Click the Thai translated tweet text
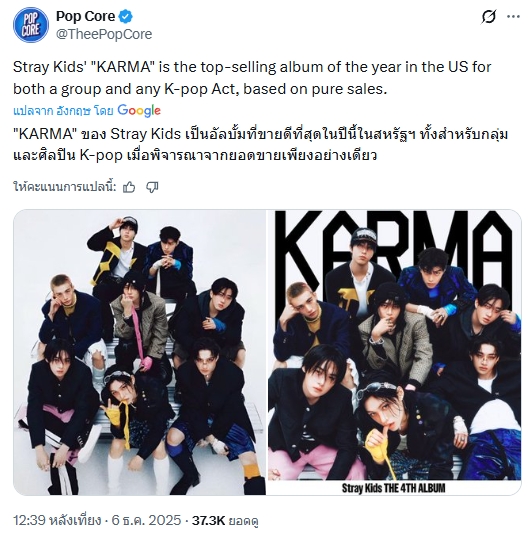 261,145
